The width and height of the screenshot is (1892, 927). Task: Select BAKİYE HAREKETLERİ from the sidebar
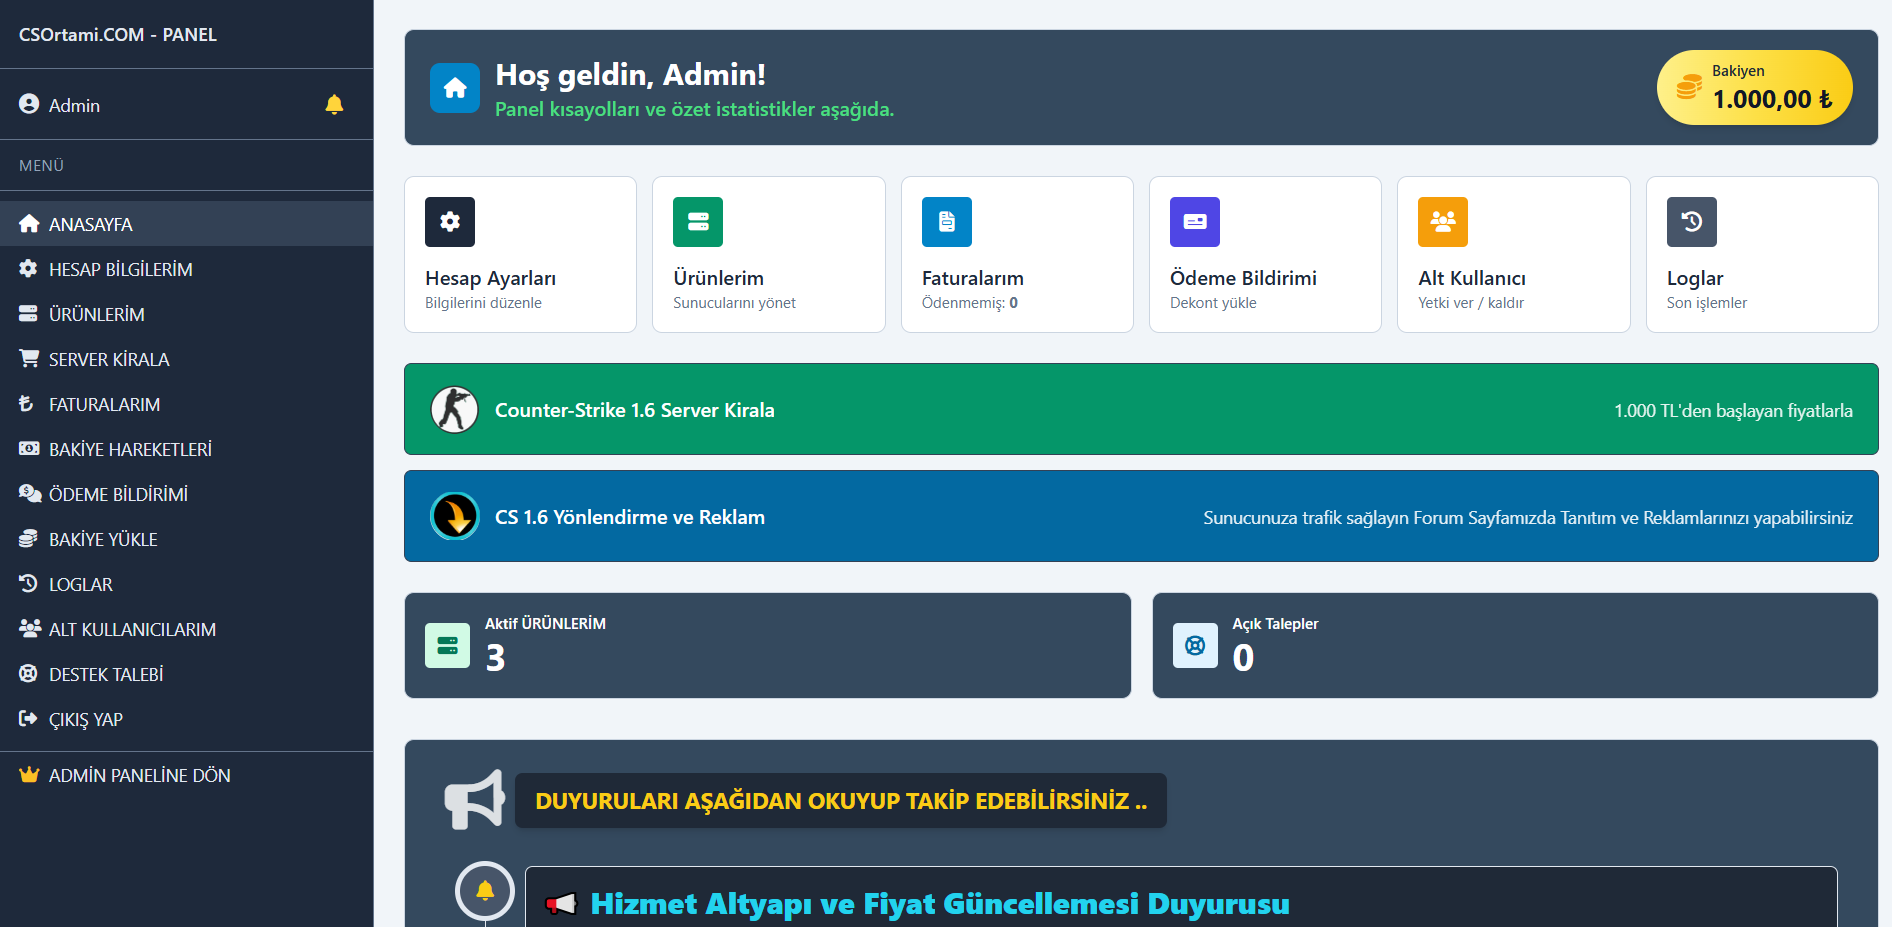(x=130, y=448)
